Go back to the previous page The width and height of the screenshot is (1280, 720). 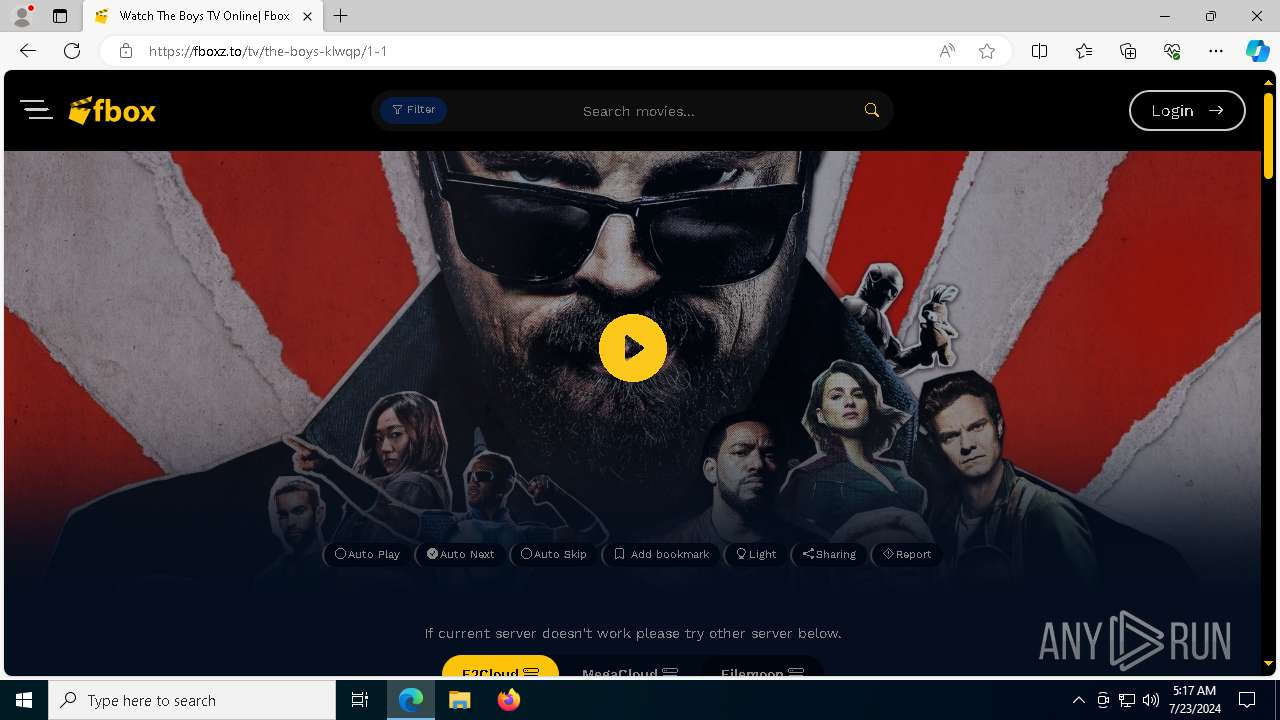pos(28,51)
